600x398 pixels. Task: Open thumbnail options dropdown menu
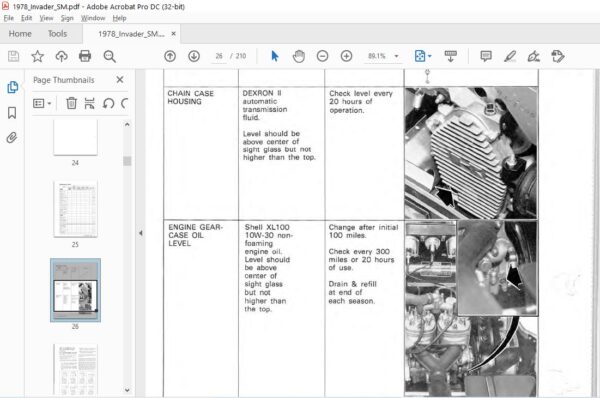point(42,103)
